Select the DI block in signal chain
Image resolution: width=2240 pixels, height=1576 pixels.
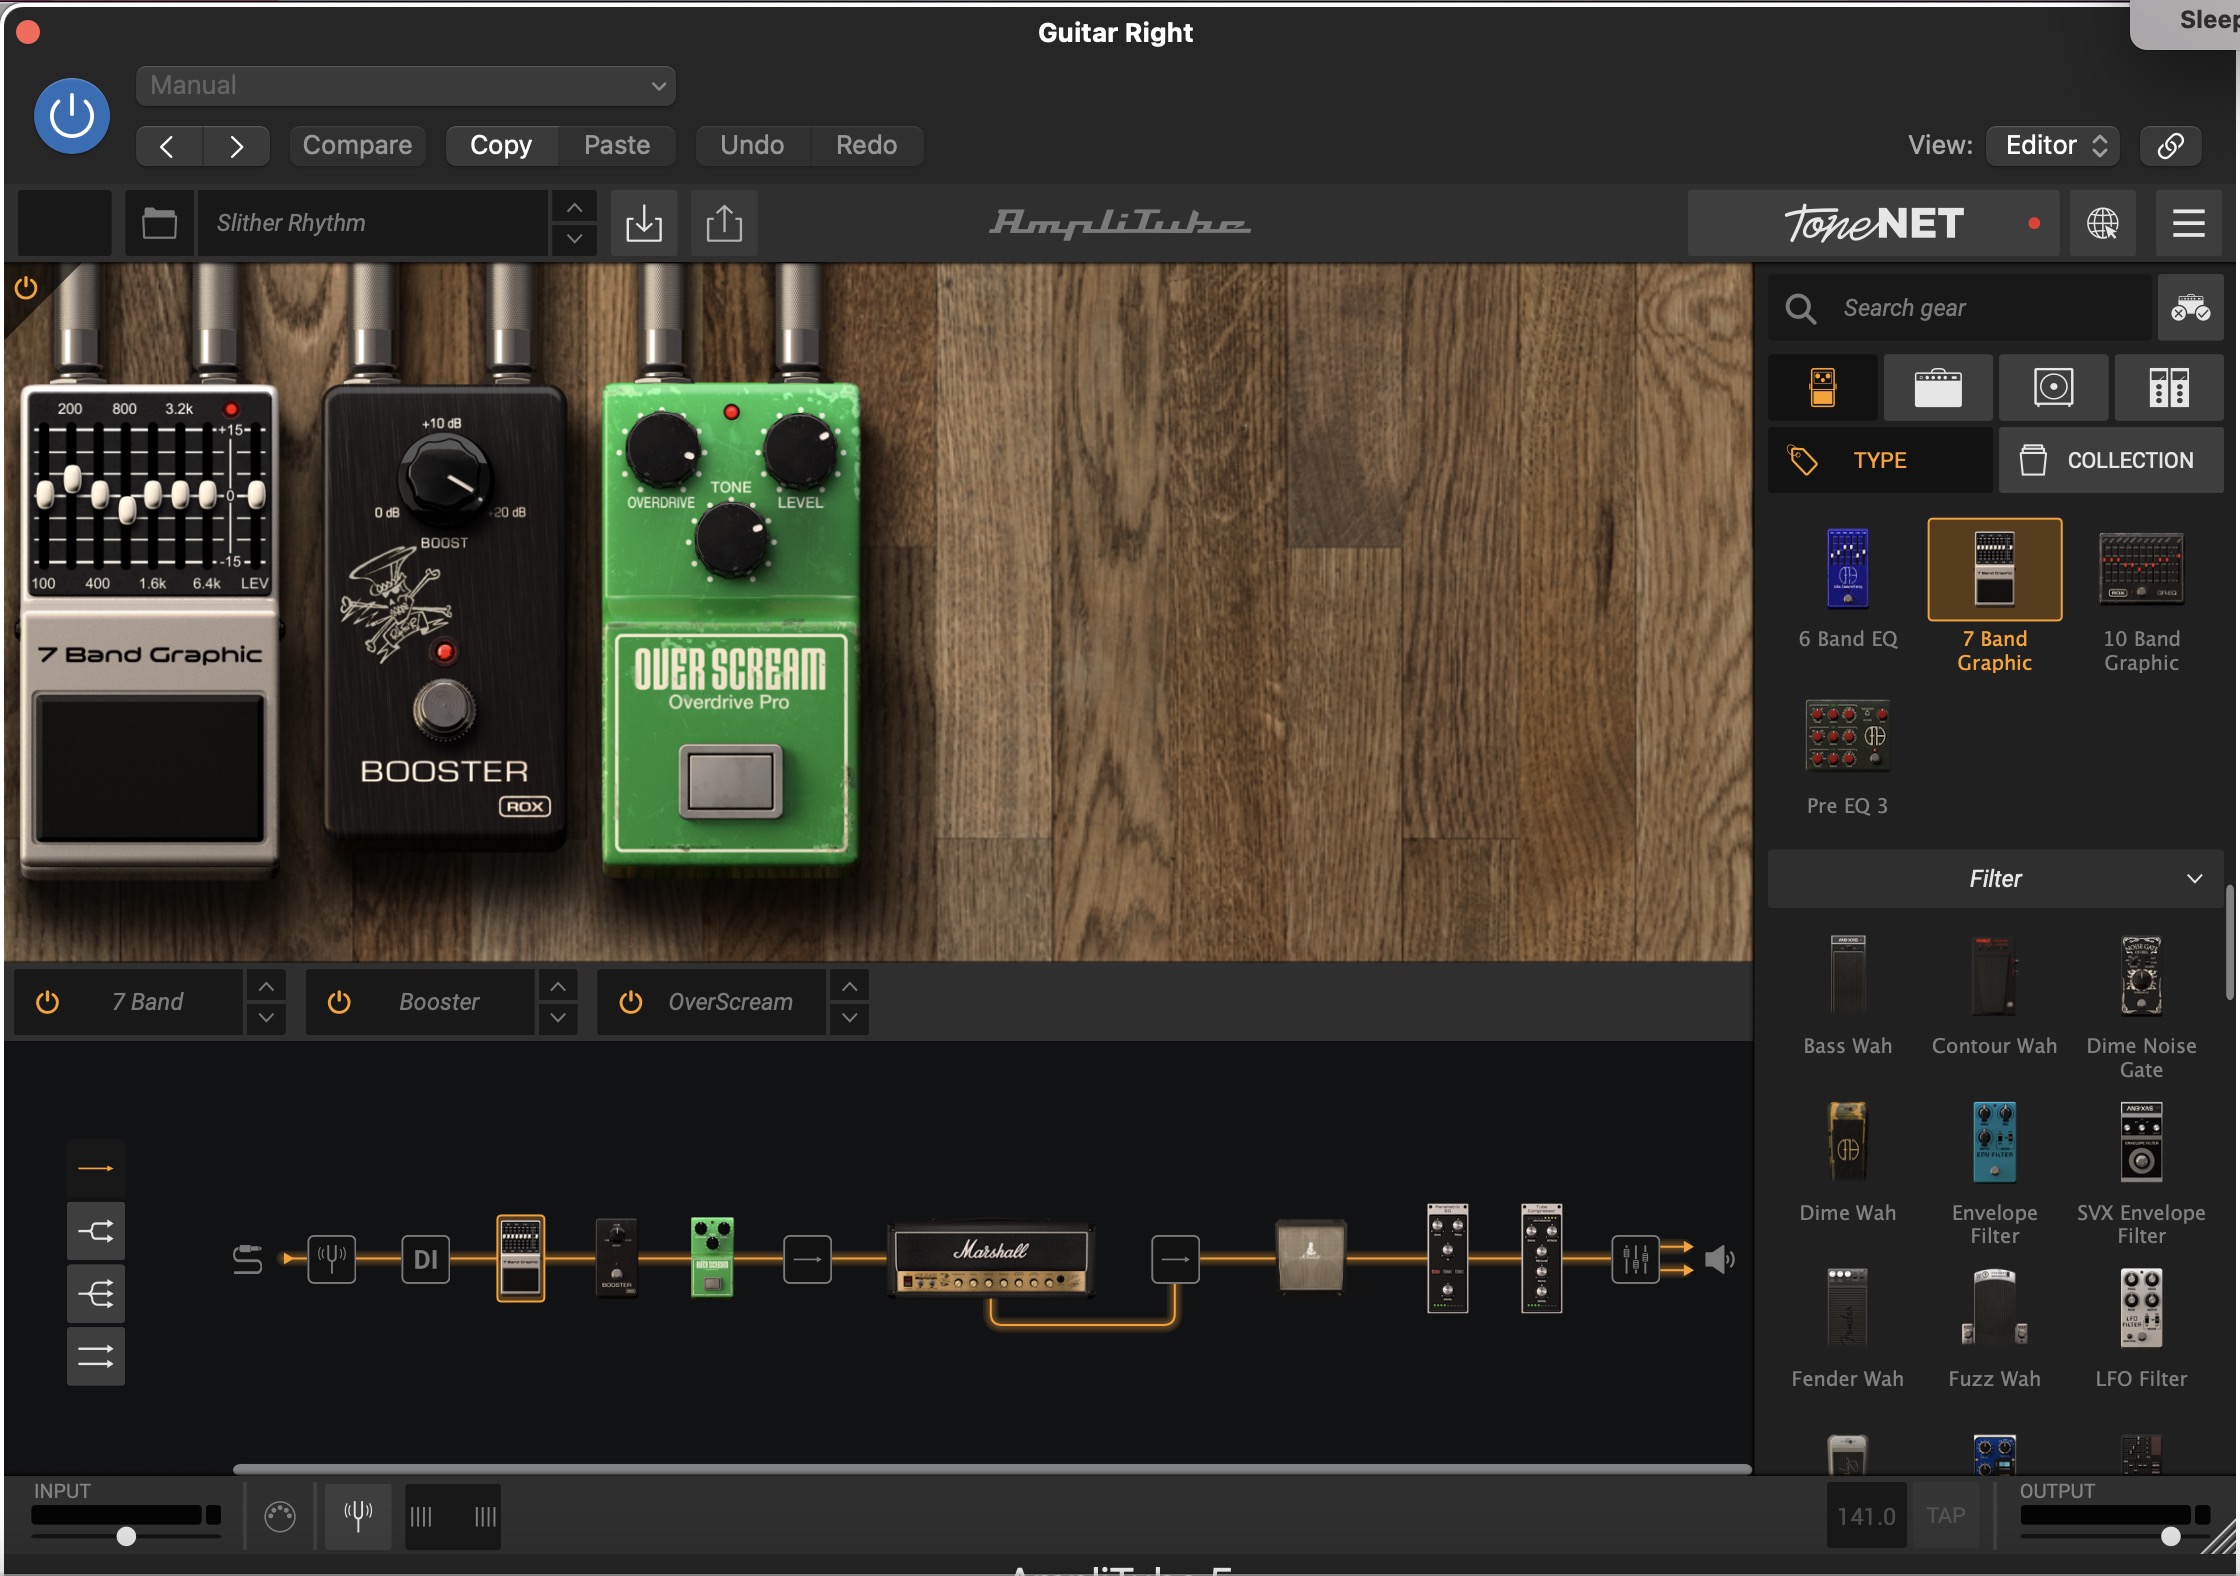(425, 1260)
